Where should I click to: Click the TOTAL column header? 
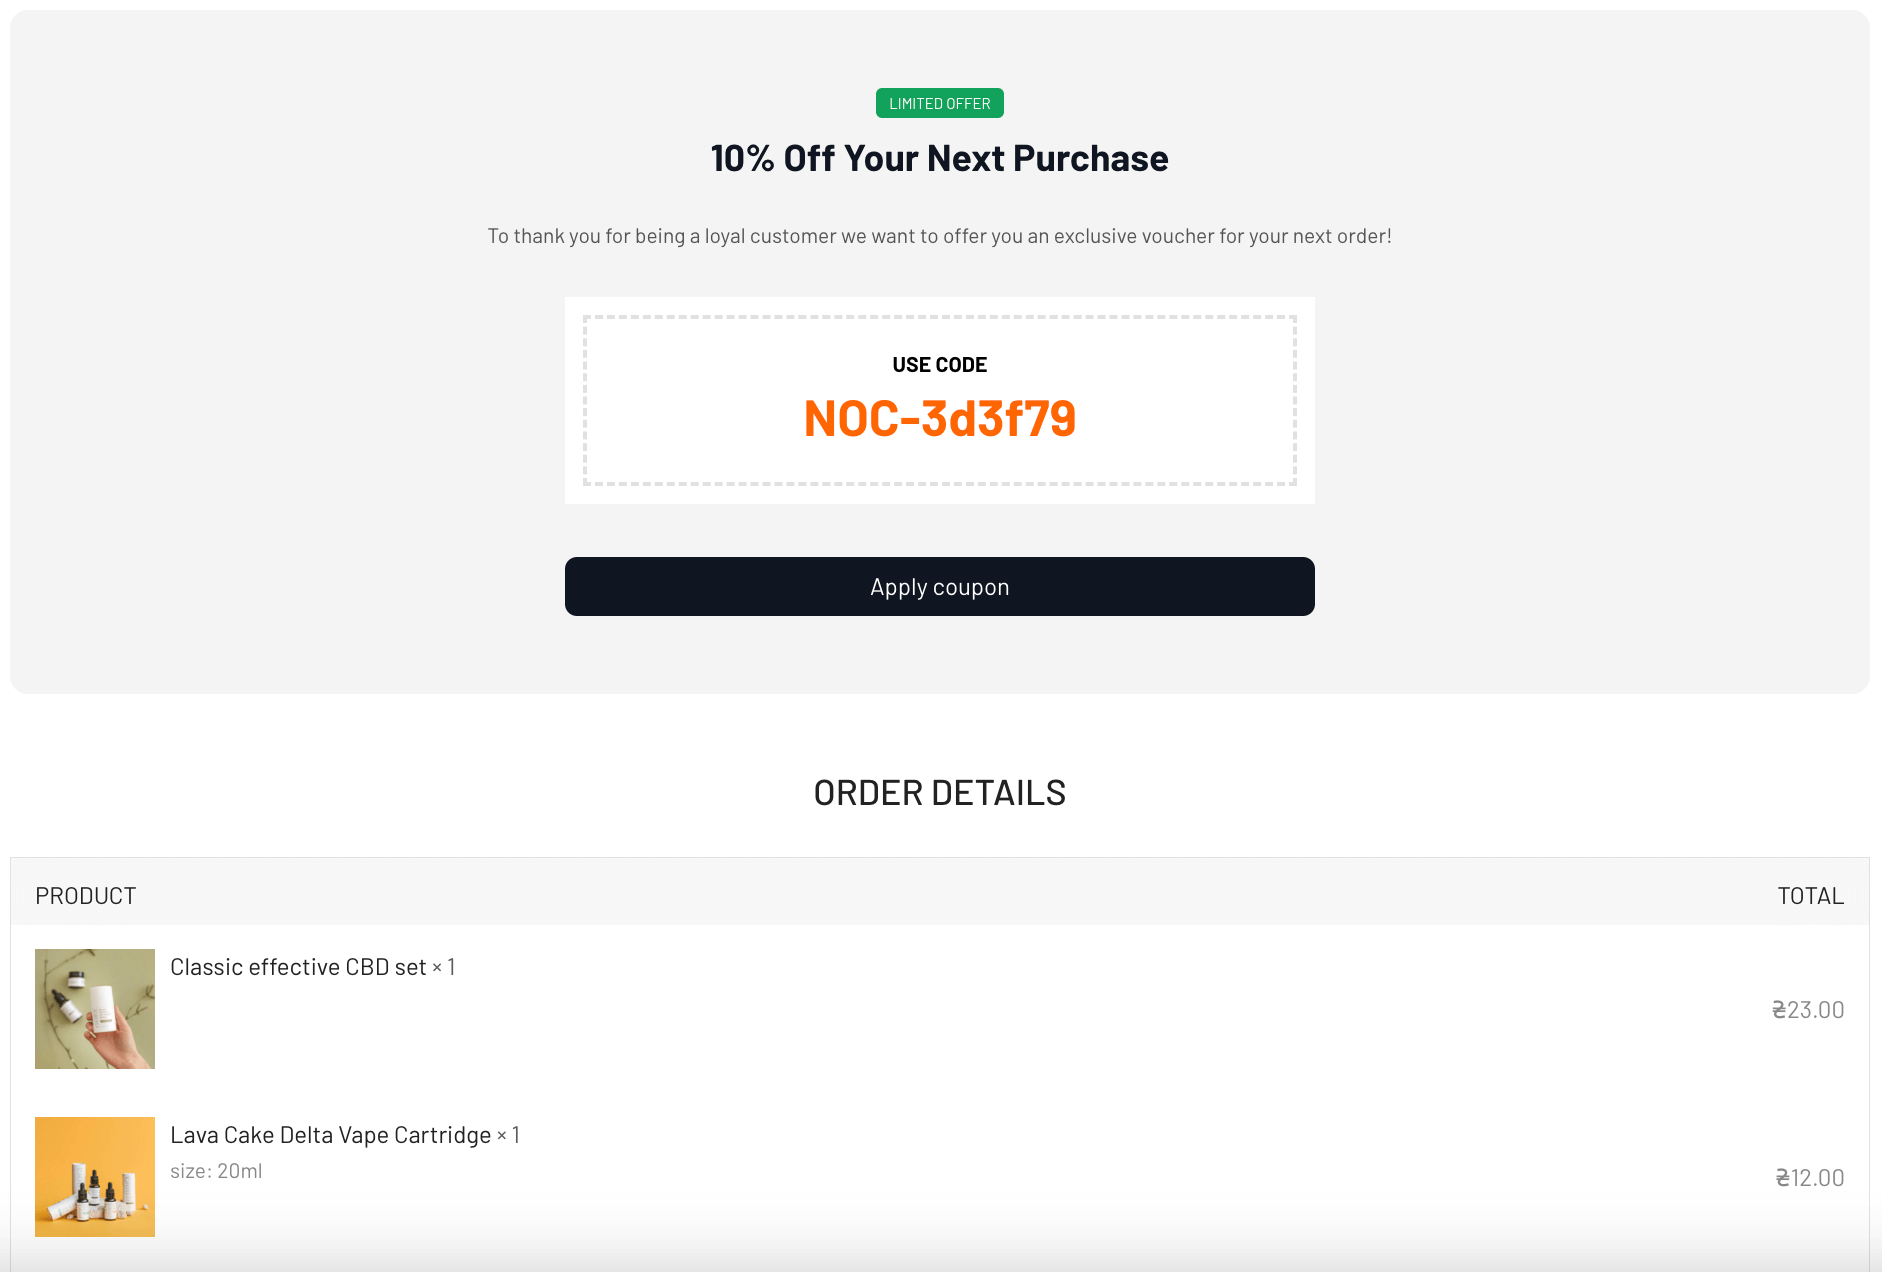1810,896
